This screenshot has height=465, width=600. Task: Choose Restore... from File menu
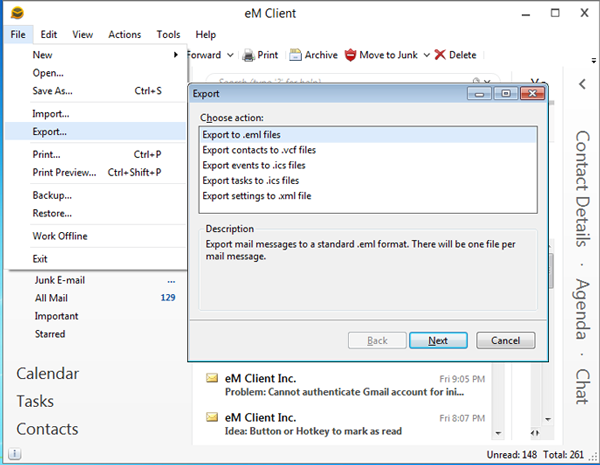coord(96,213)
